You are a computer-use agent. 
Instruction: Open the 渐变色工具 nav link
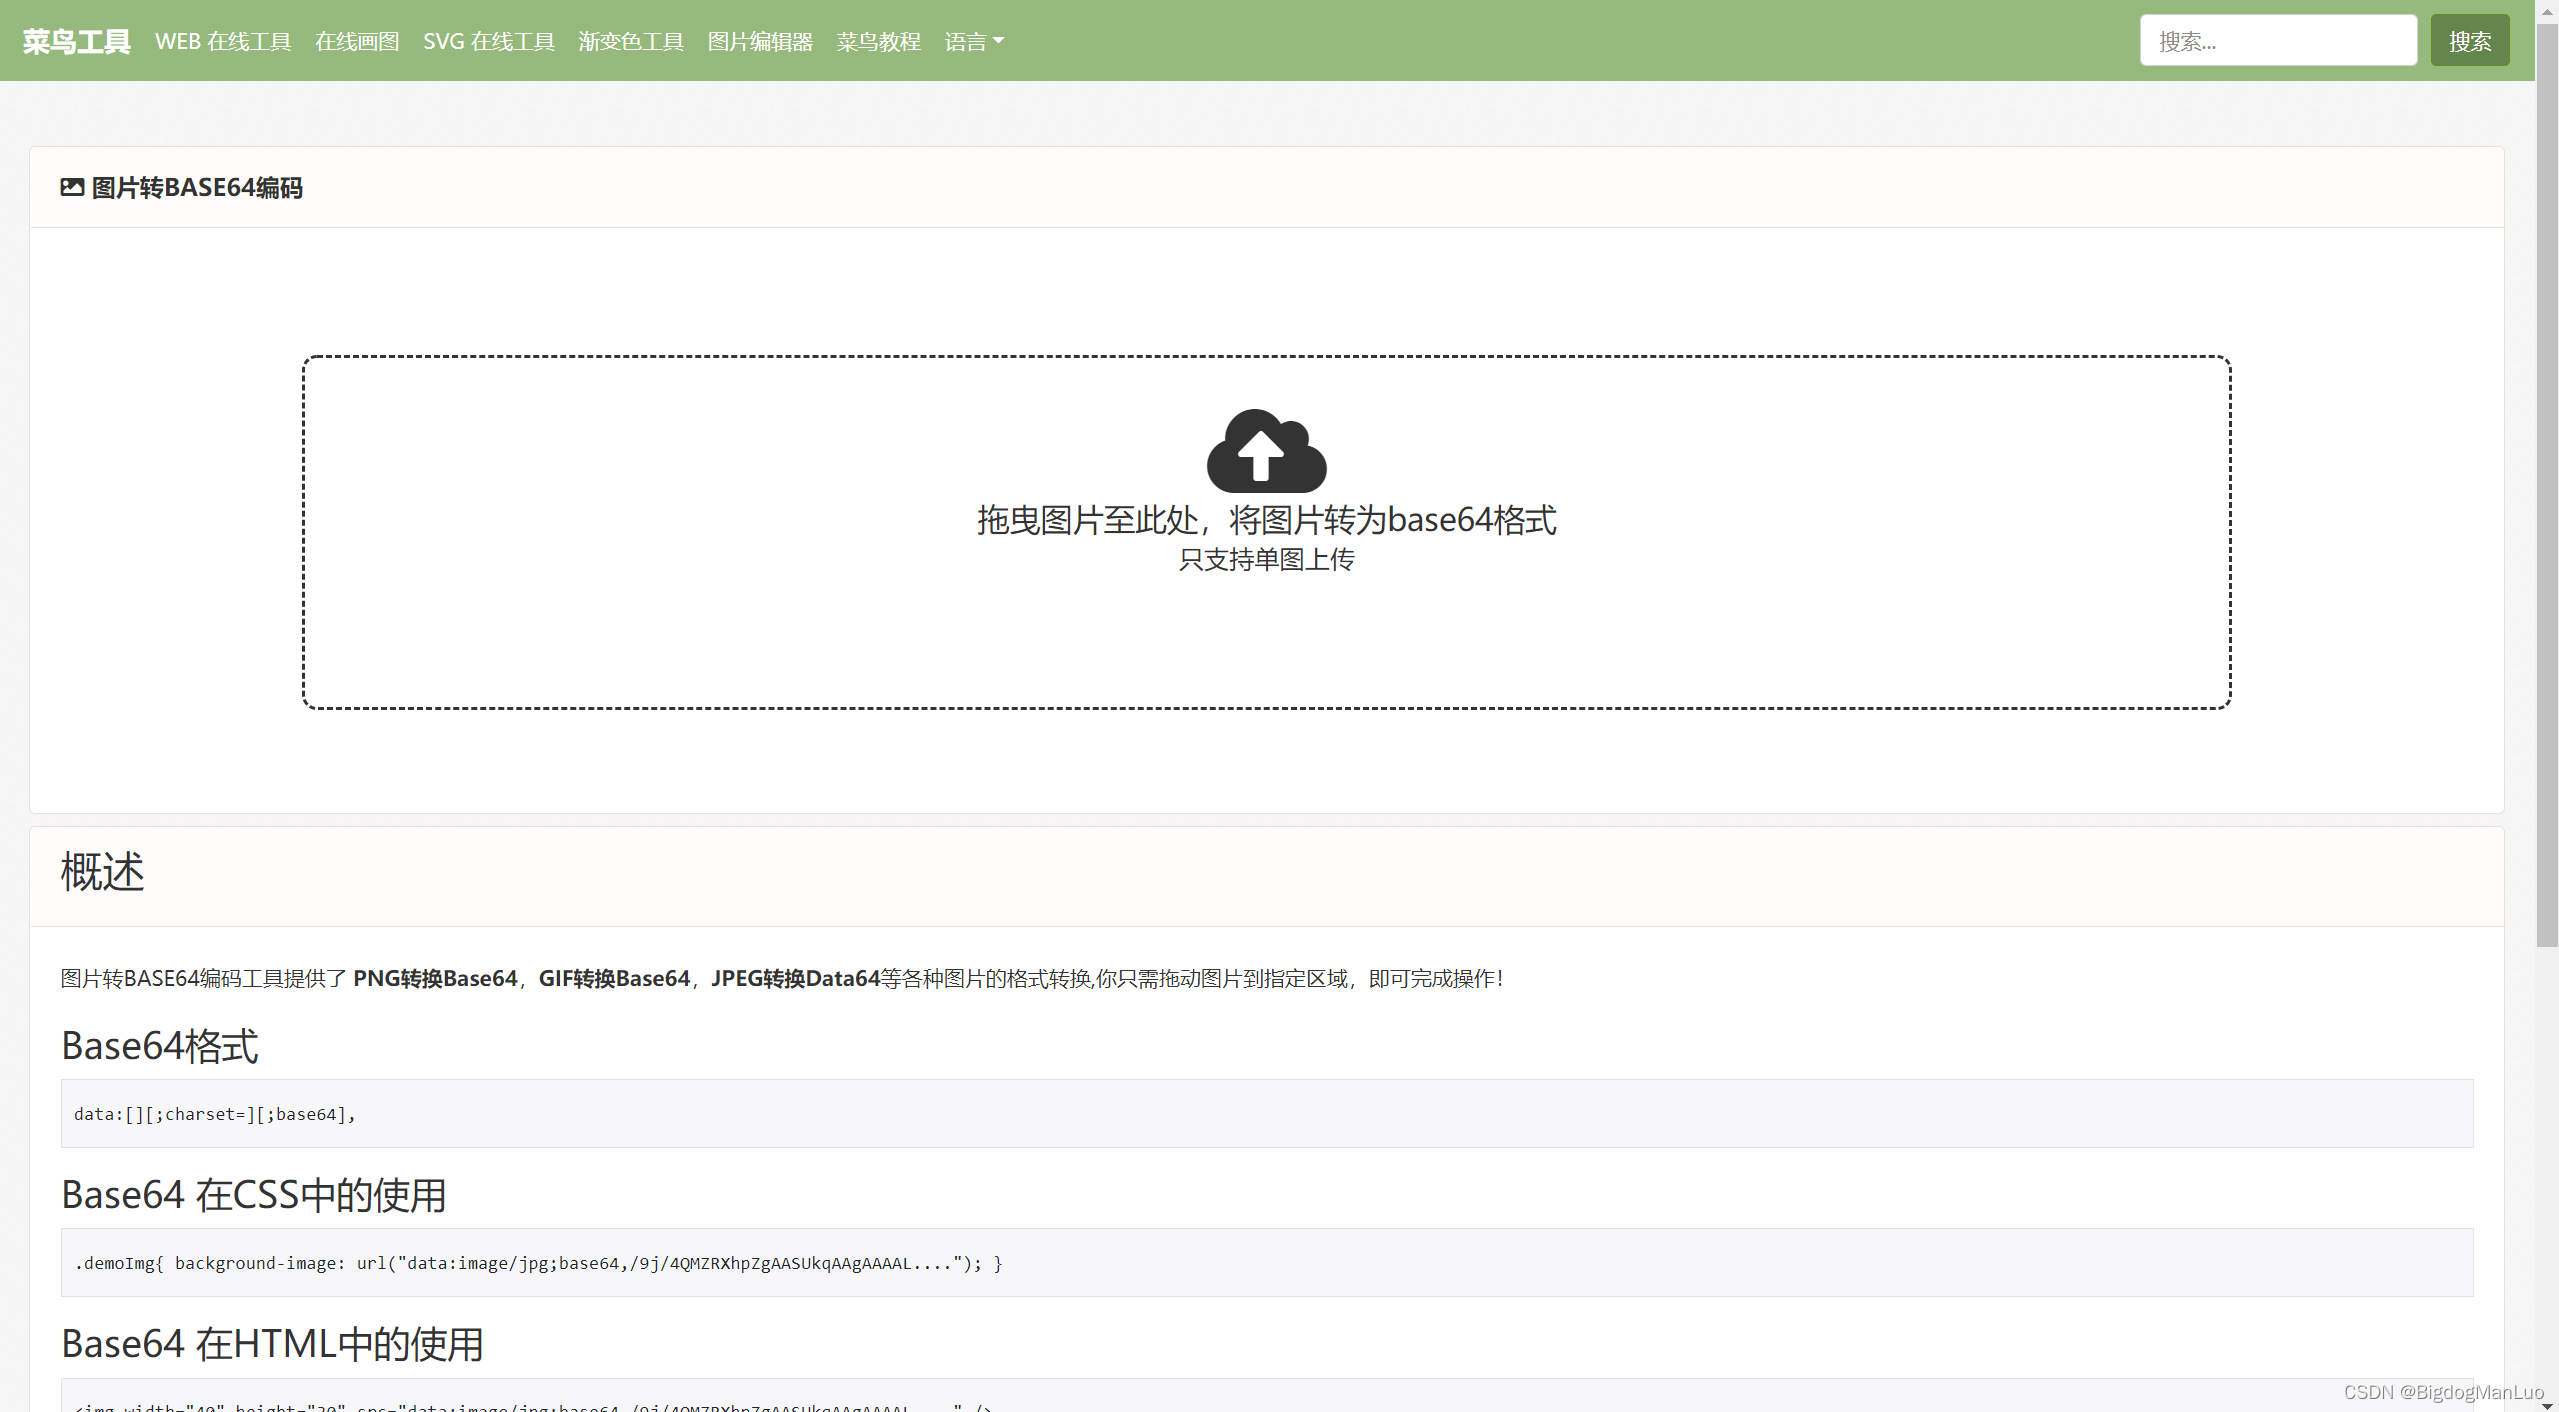(x=631, y=42)
